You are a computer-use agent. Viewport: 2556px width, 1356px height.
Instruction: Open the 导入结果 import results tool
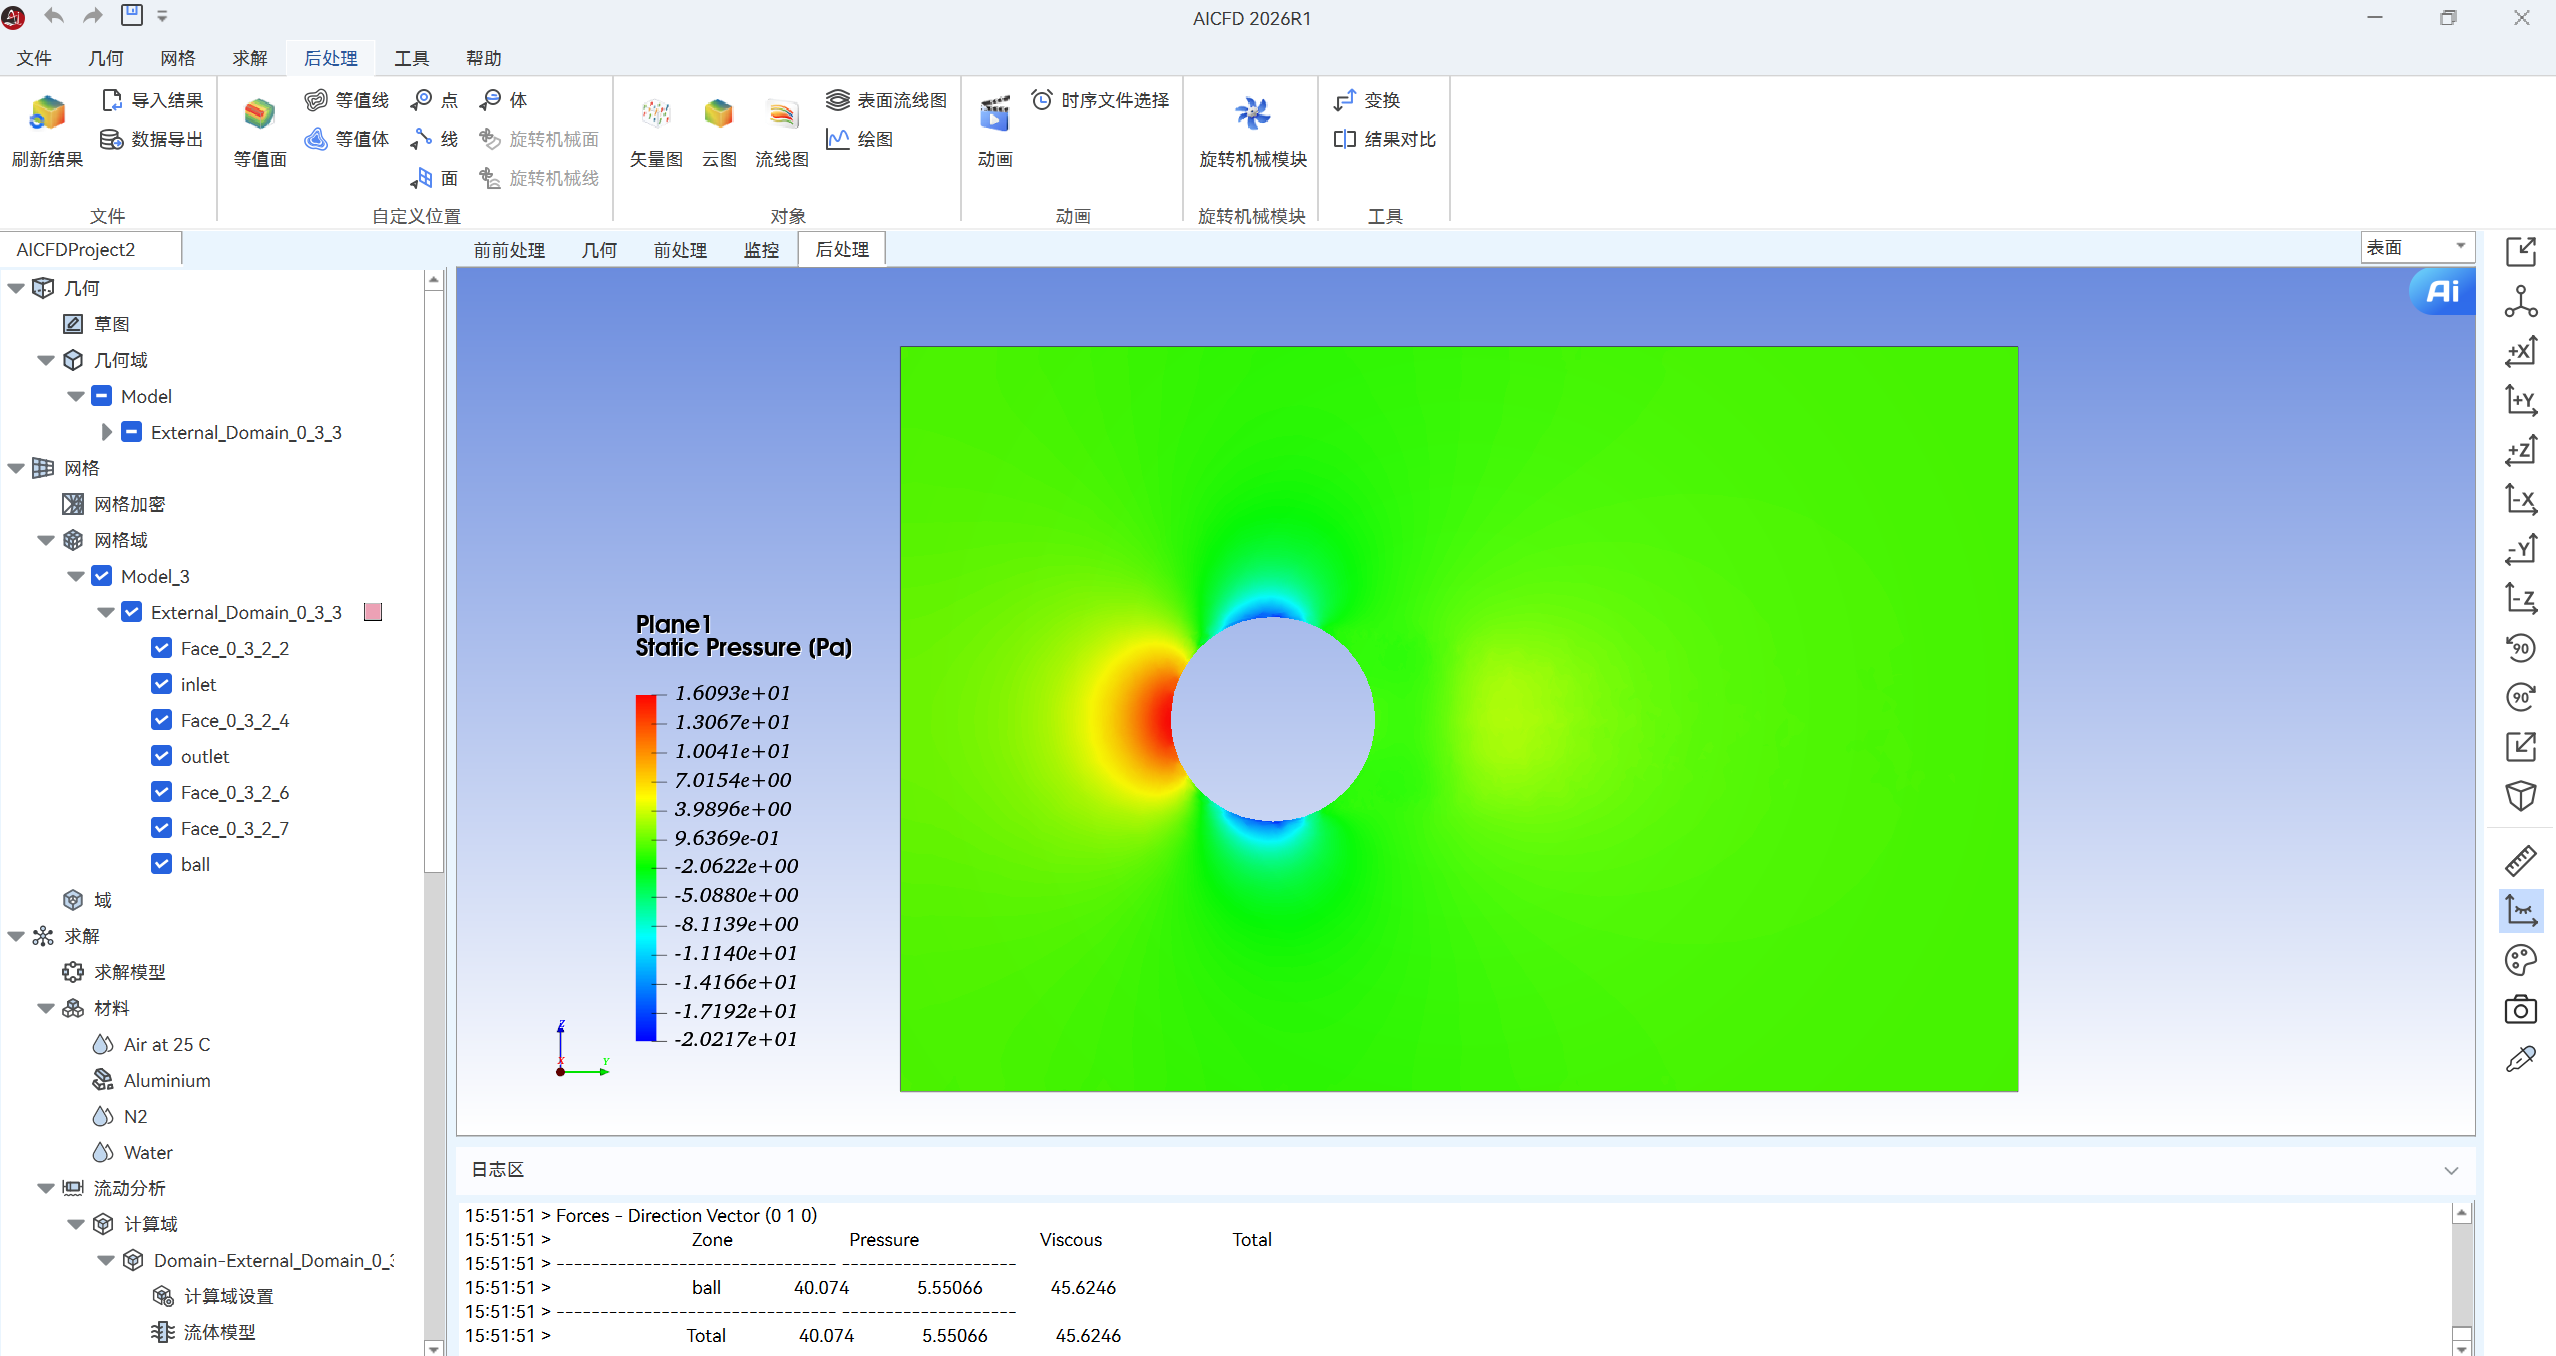[152, 100]
